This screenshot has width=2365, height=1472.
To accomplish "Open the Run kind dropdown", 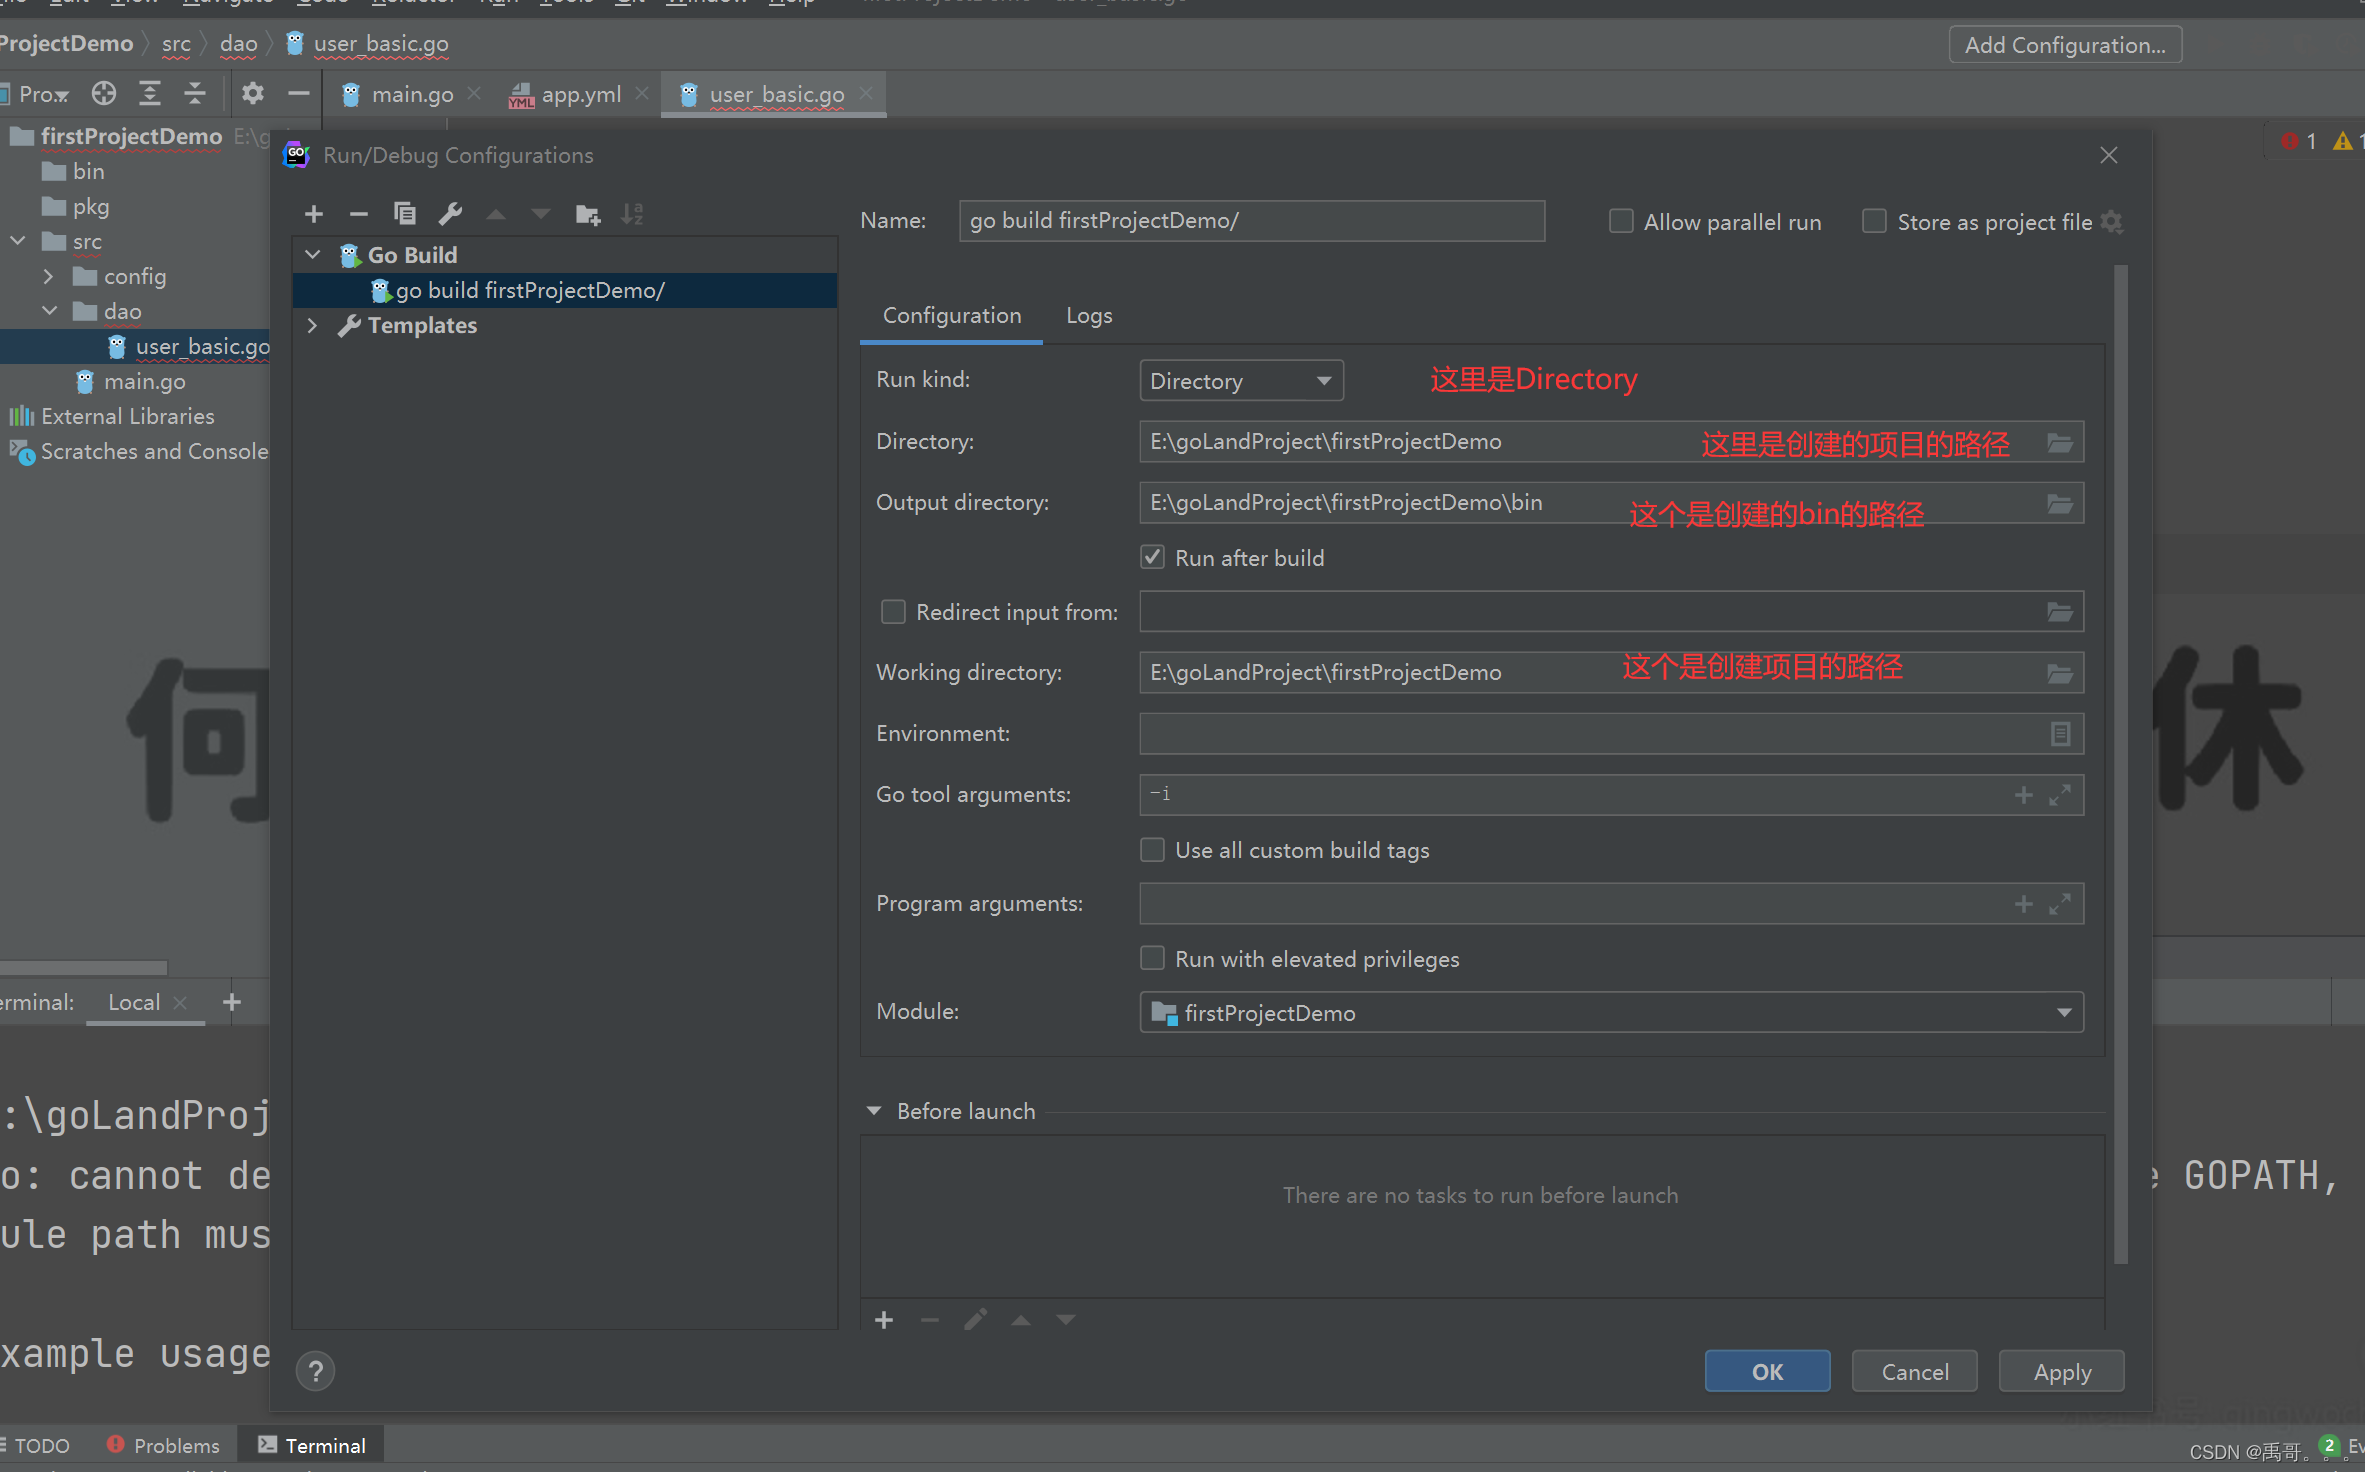I will [1241, 381].
